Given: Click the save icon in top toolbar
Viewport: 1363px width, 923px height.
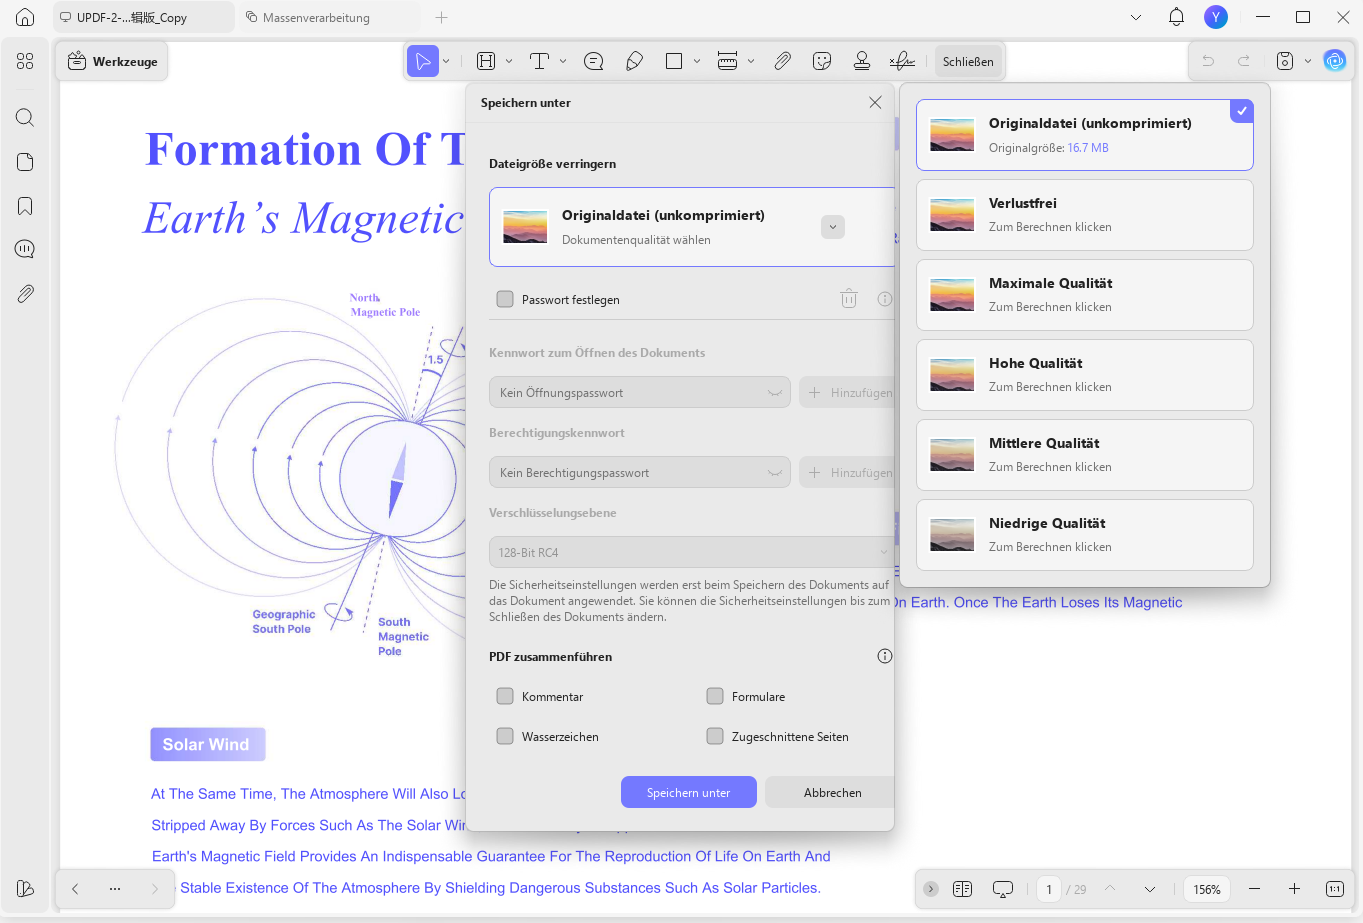Looking at the screenshot, I should coord(1285,61).
